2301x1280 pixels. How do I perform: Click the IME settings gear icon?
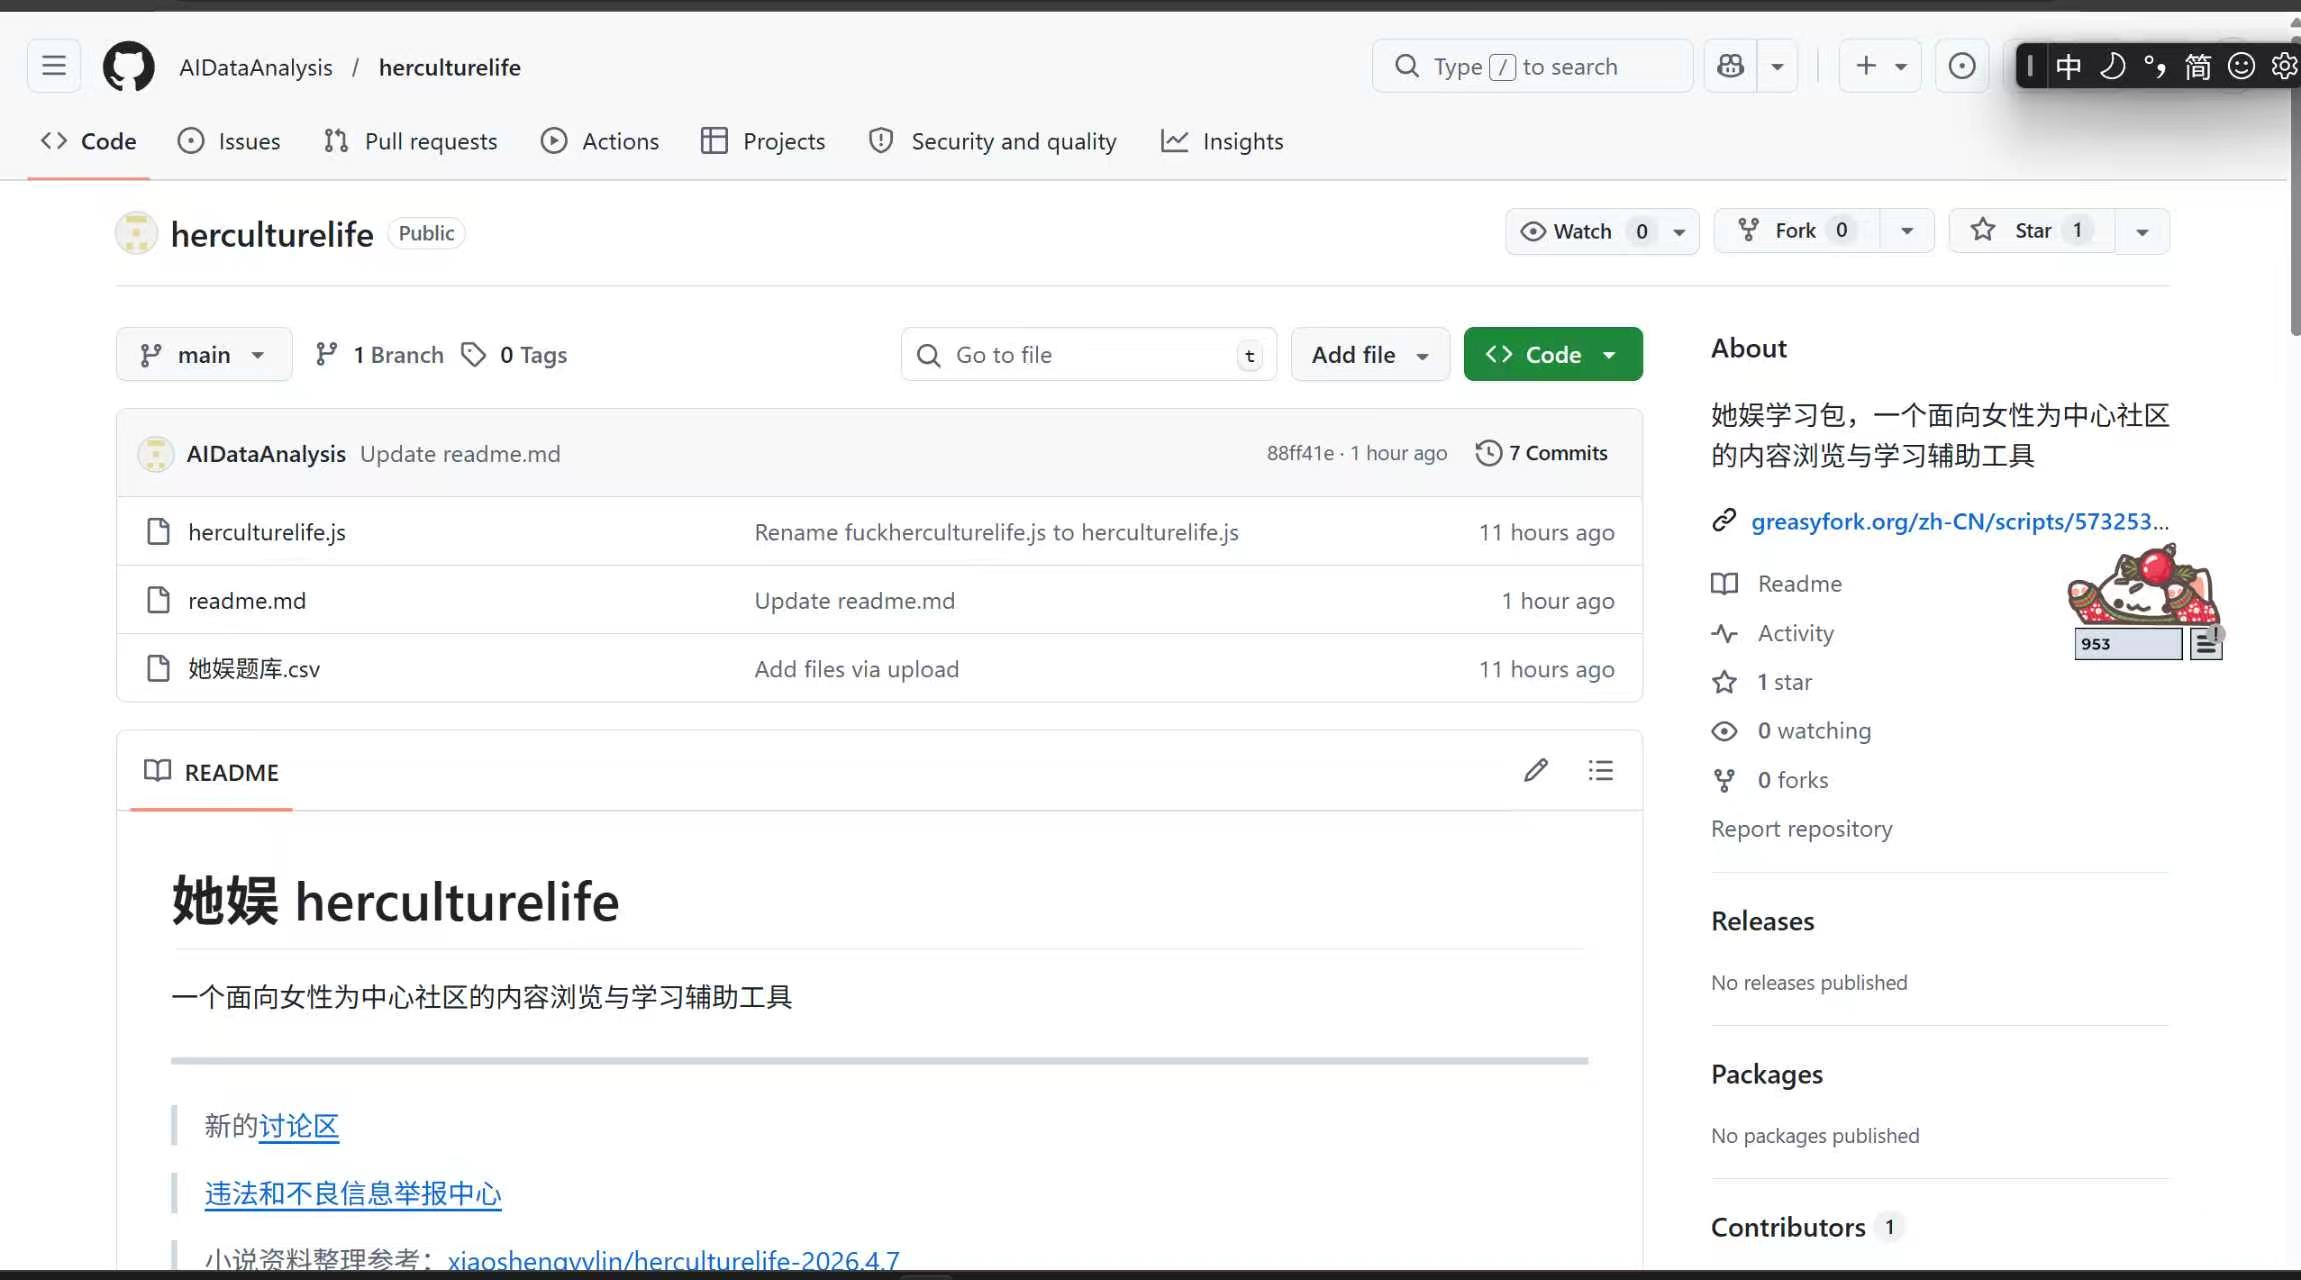2284,66
